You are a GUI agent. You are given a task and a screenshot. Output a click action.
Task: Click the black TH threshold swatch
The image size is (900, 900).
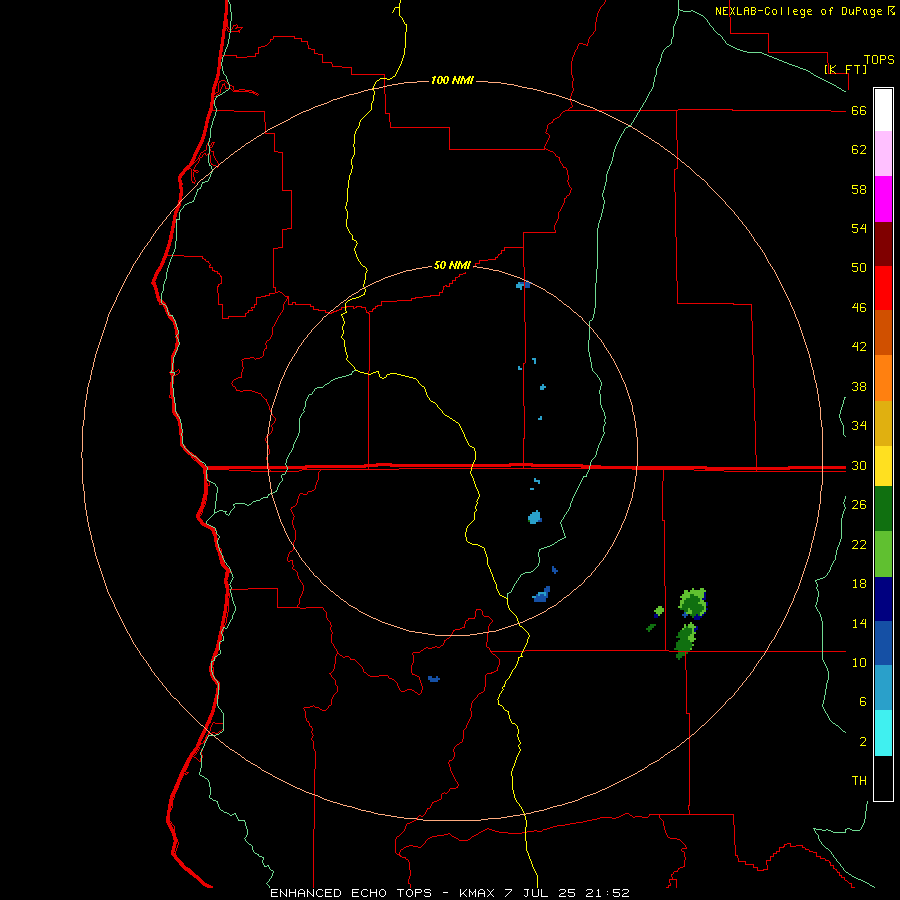[x=883, y=778]
